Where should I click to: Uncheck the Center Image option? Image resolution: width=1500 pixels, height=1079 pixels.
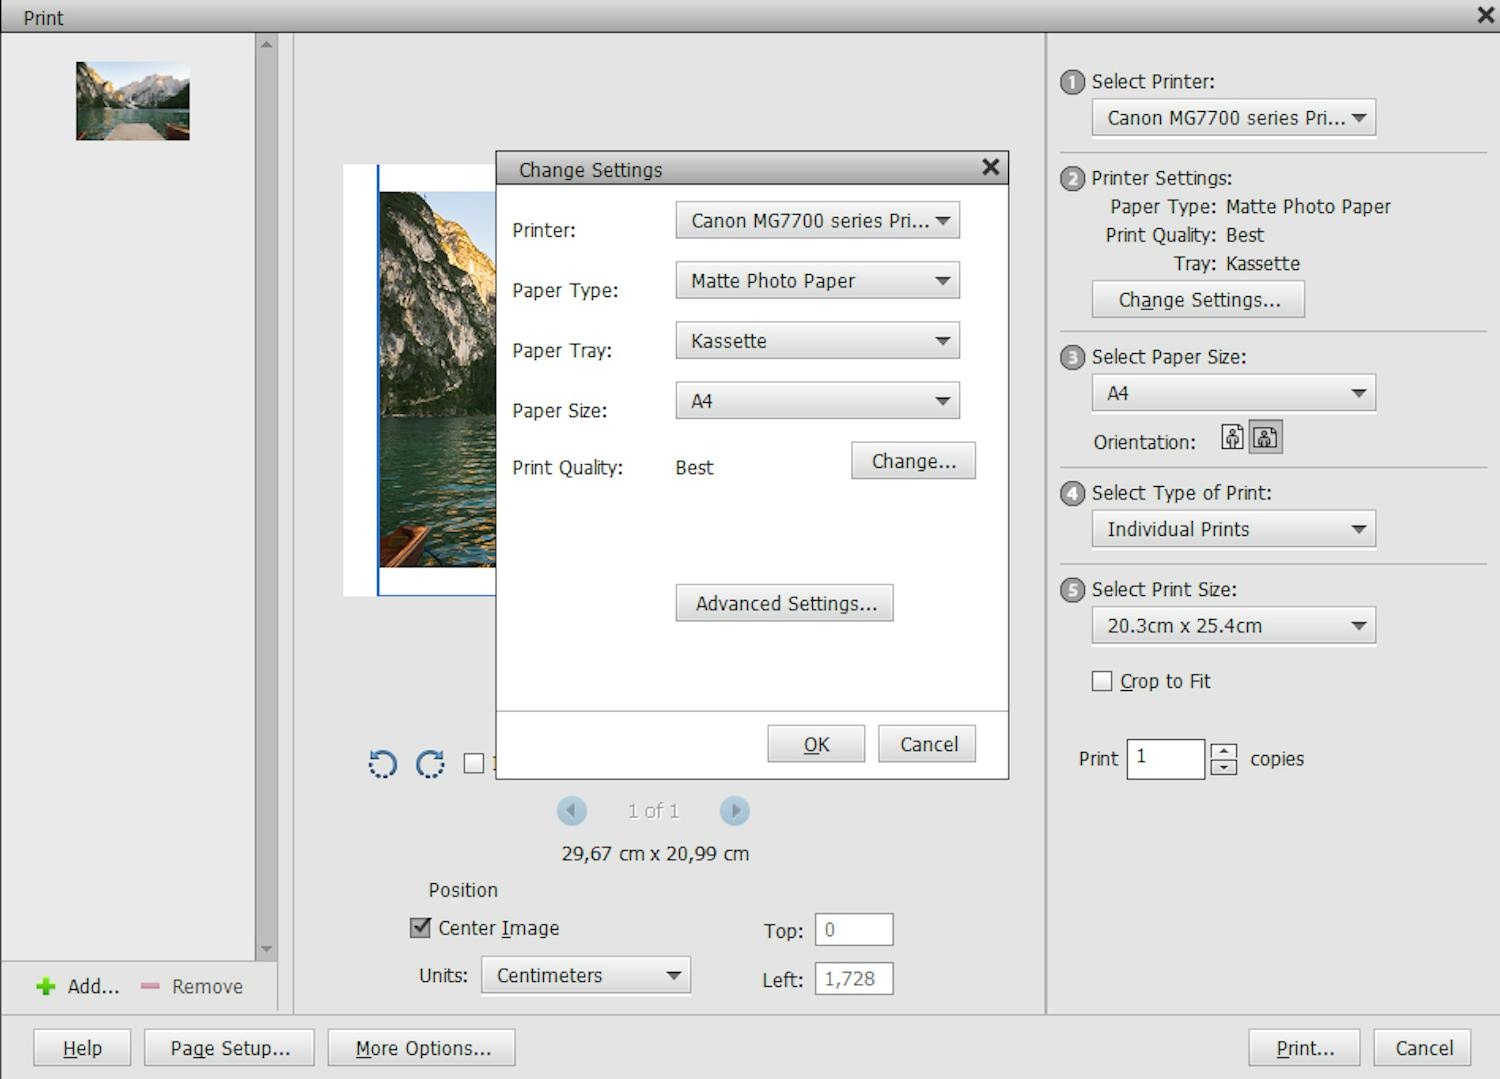tap(419, 927)
